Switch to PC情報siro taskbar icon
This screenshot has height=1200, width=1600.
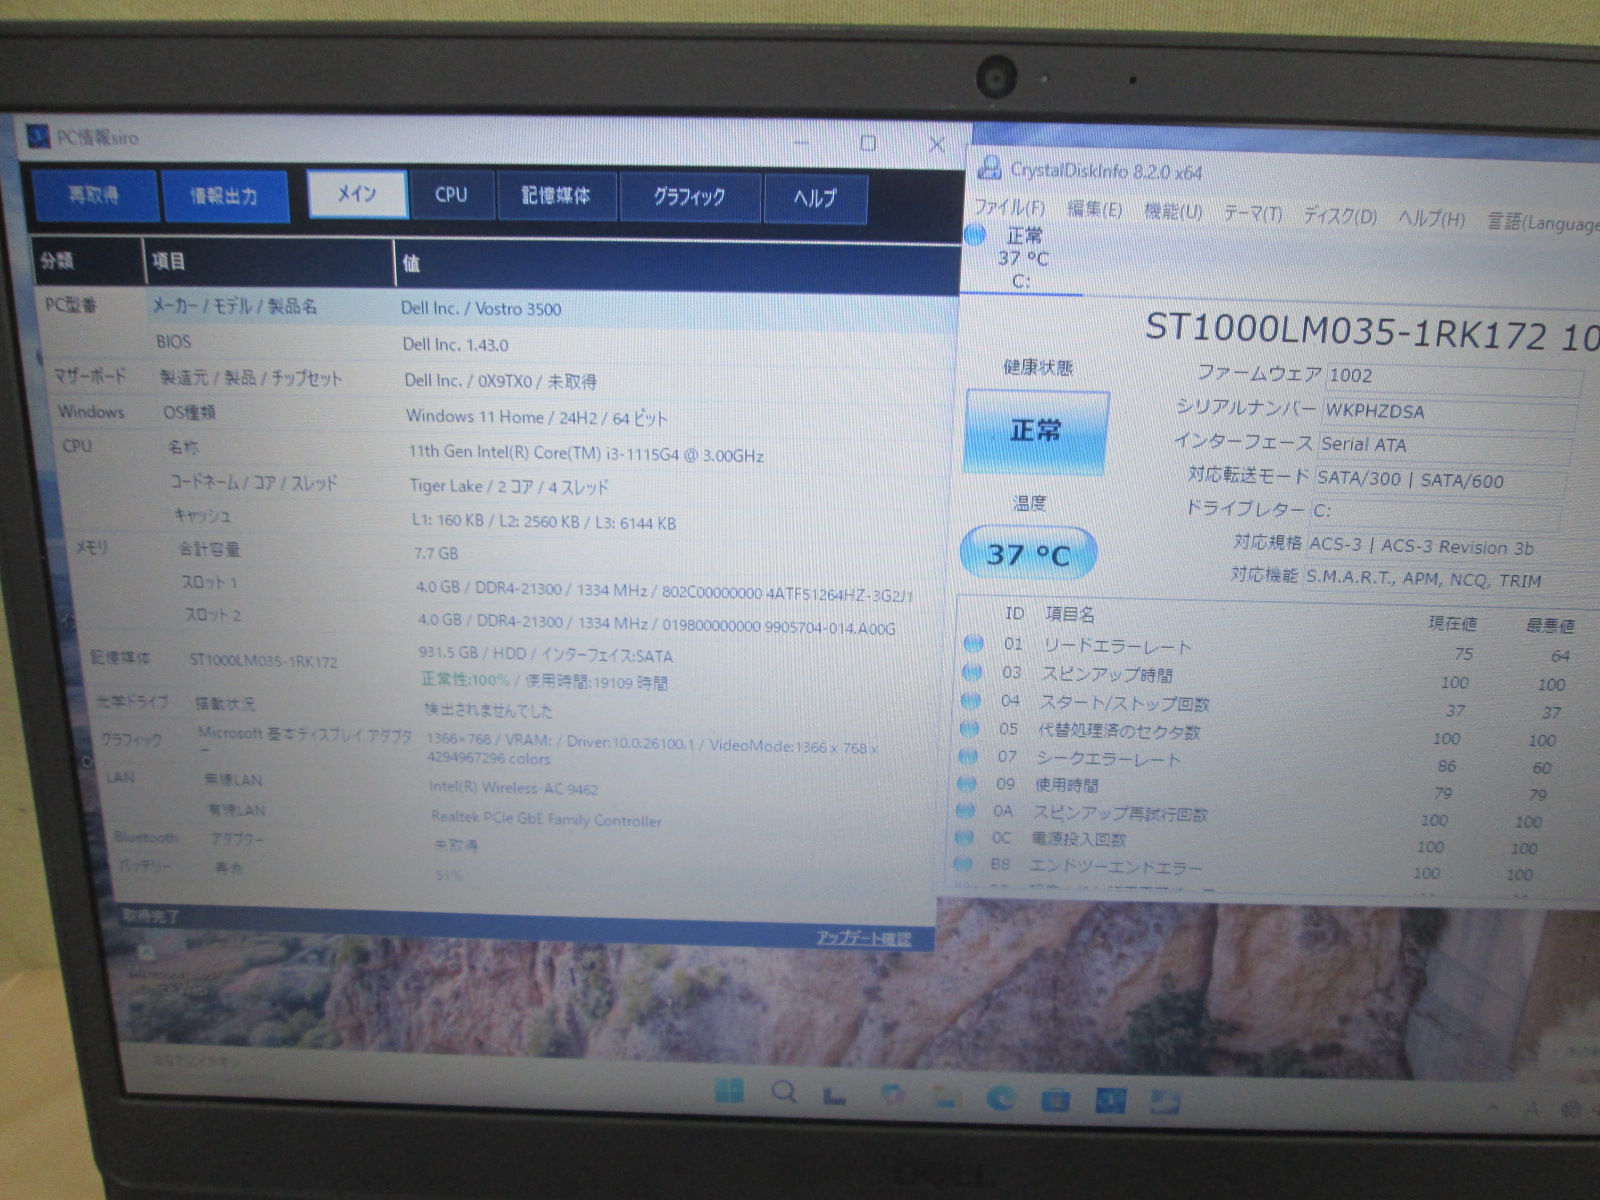click(1110, 1101)
